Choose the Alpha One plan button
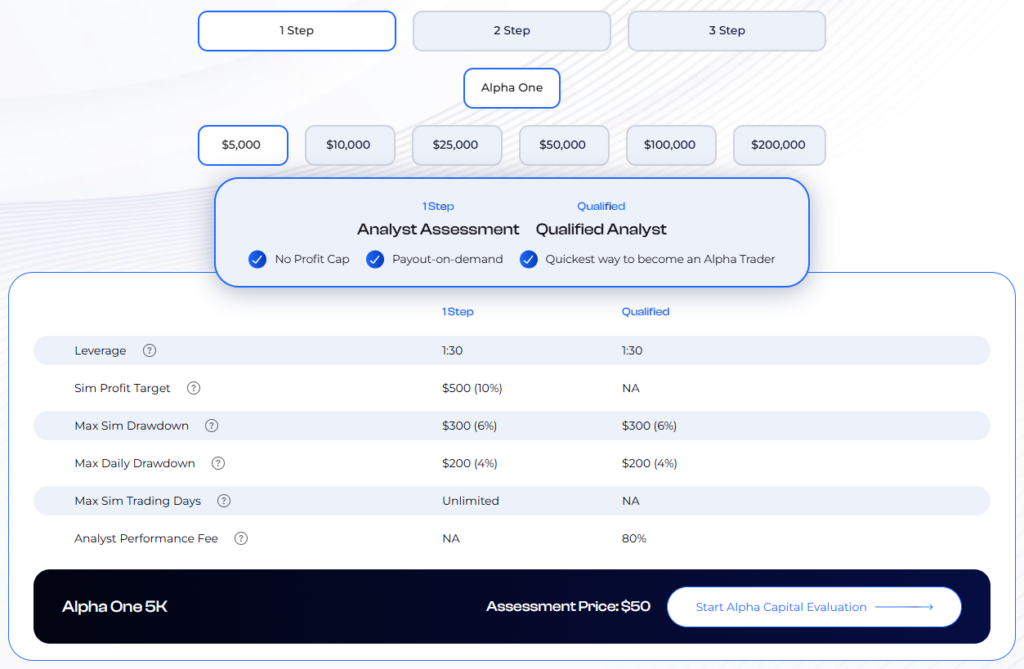The height and width of the screenshot is (669, 1024). [x=512, y=88]
